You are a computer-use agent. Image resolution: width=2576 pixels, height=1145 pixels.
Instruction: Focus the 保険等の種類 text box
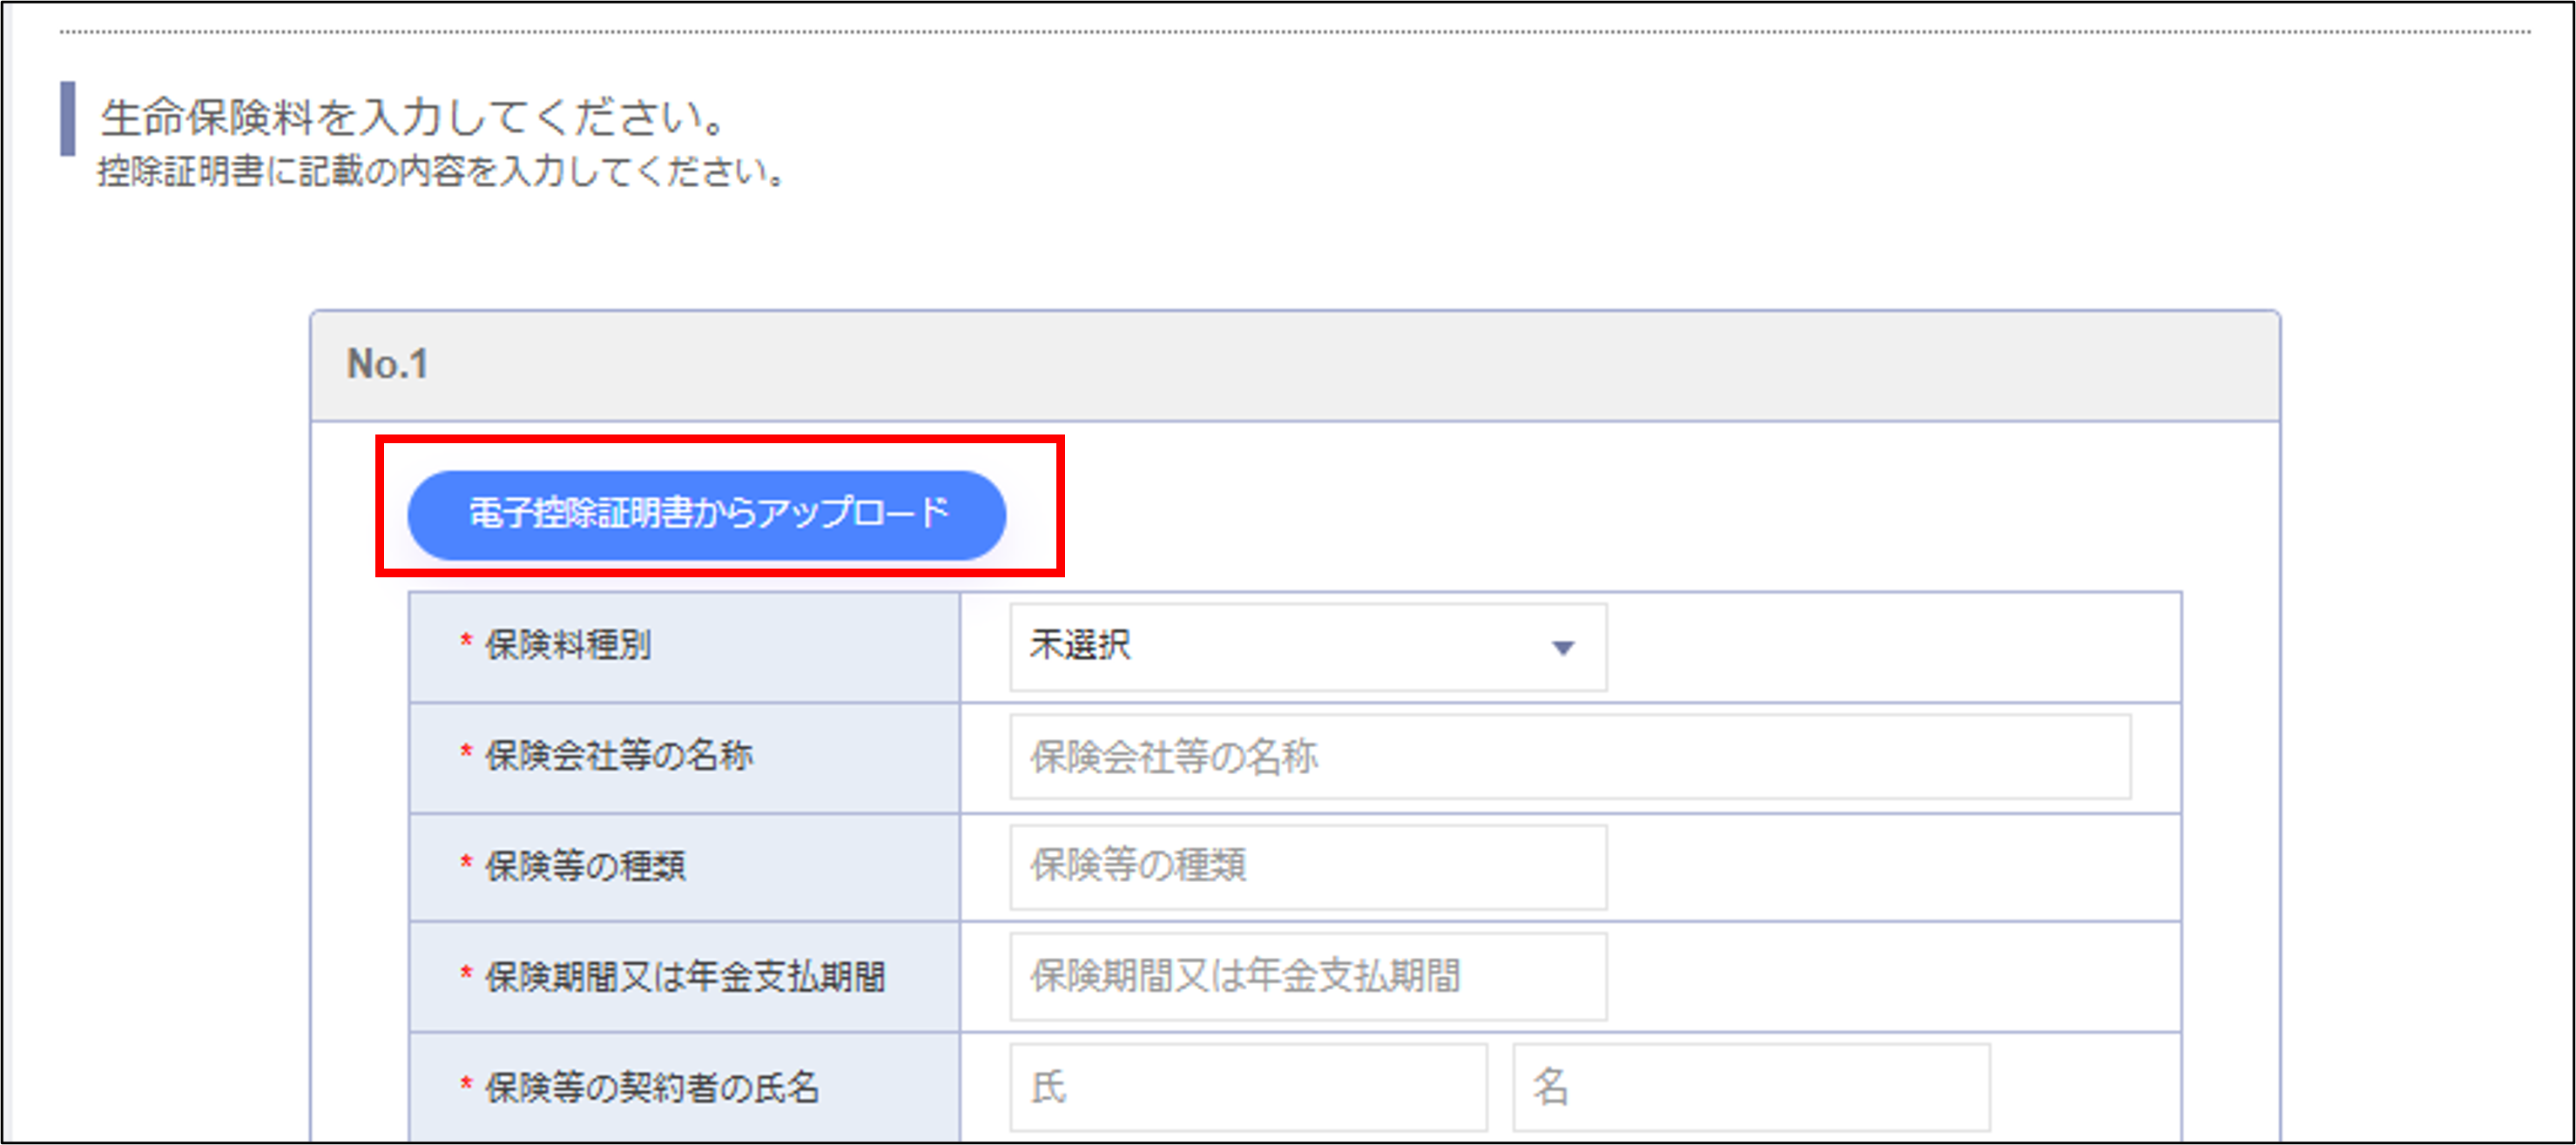[x=1300, y=868]
